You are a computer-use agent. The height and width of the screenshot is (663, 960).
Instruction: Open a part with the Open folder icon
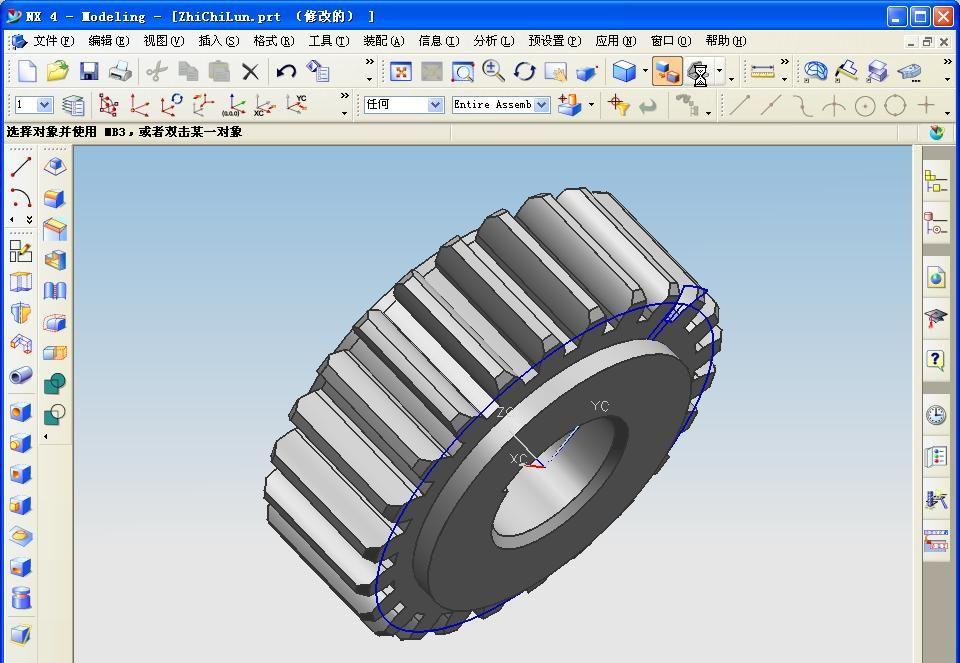tap(58, 71)
